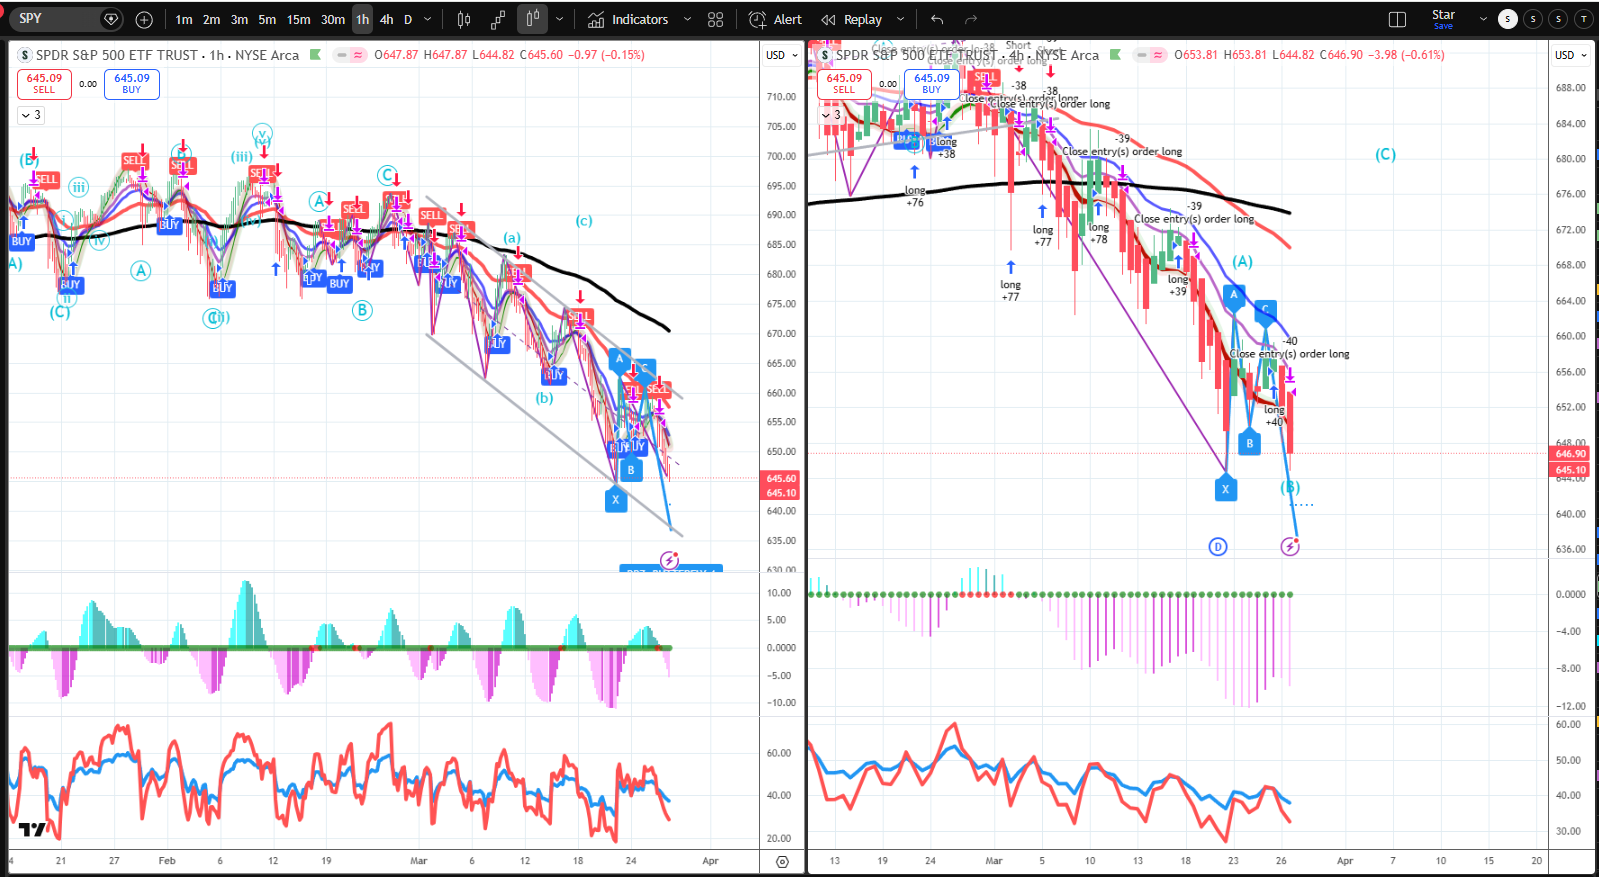Click the 646.90 price label on 4h axis
Screen dimensions: 1599x877
coord(1570,454)
